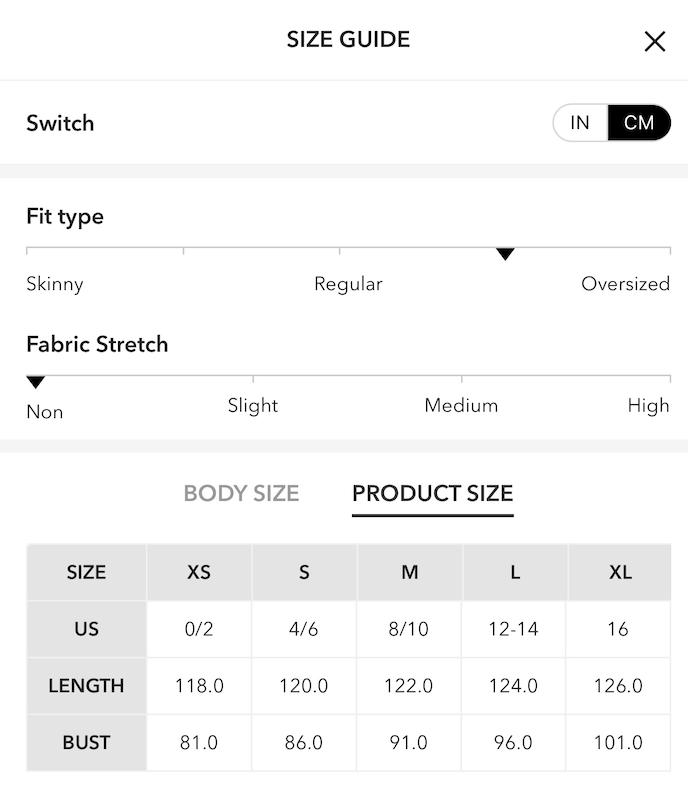The width and height of the screenshot is (688, 800).
Task: Click the Fabric Stretch triangle marker
Action: click(x=36, y=382)
